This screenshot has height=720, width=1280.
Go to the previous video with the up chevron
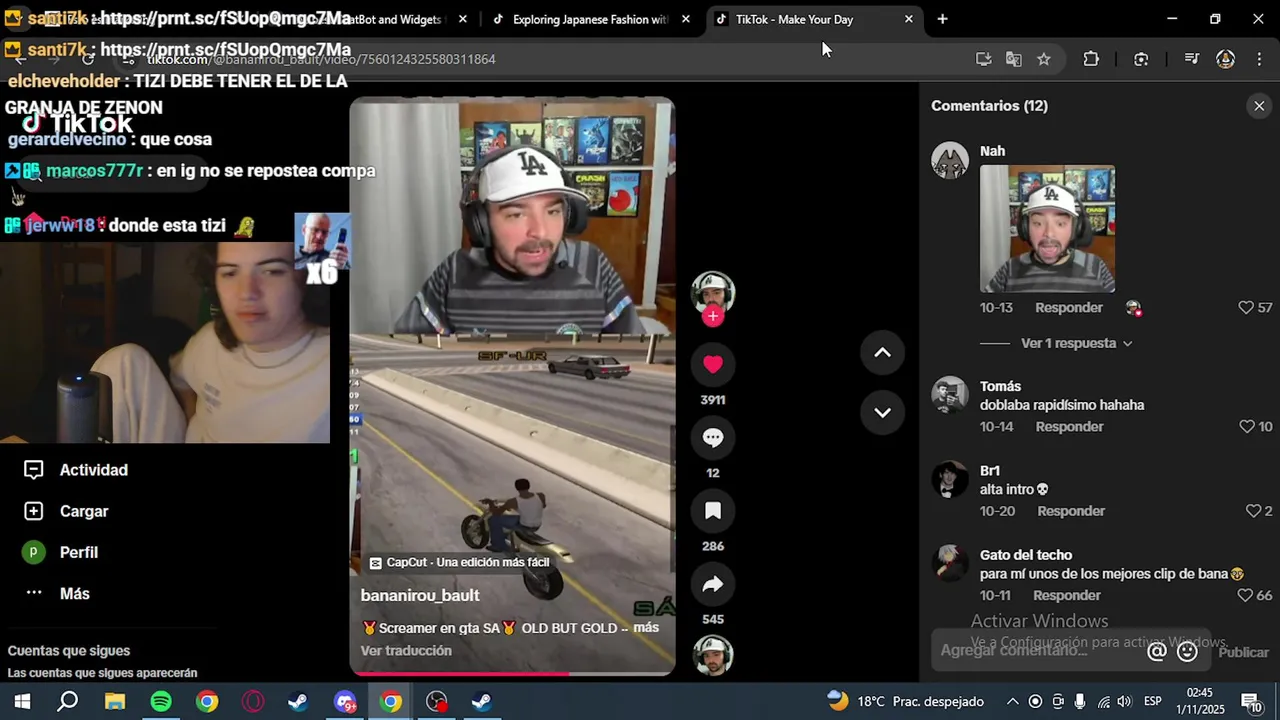882,352
